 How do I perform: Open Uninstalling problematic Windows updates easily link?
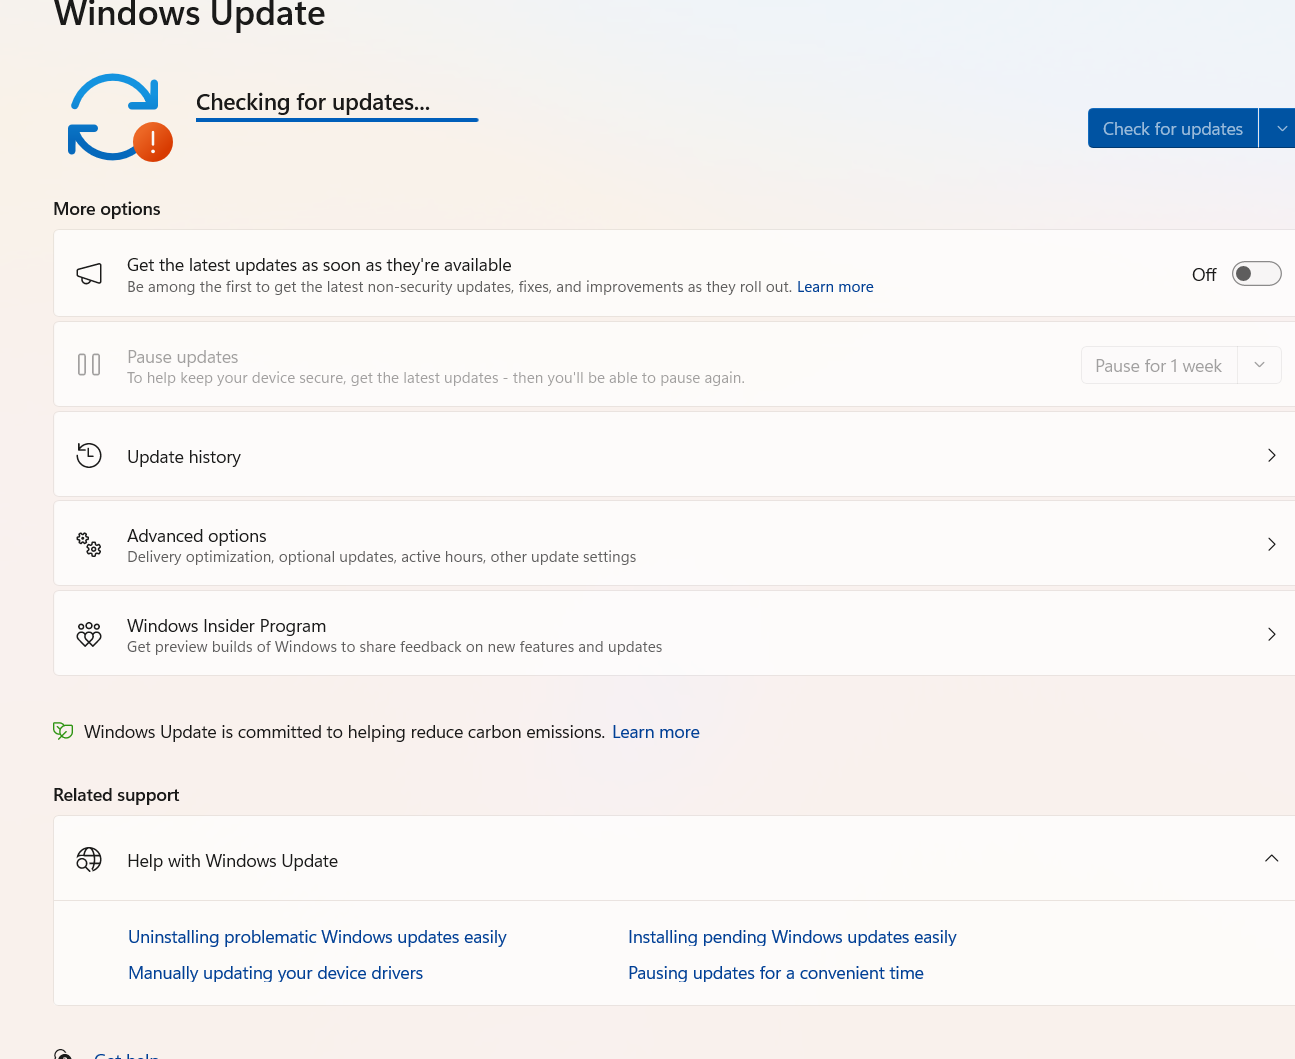pyautogui.click(x=317, y=937)
